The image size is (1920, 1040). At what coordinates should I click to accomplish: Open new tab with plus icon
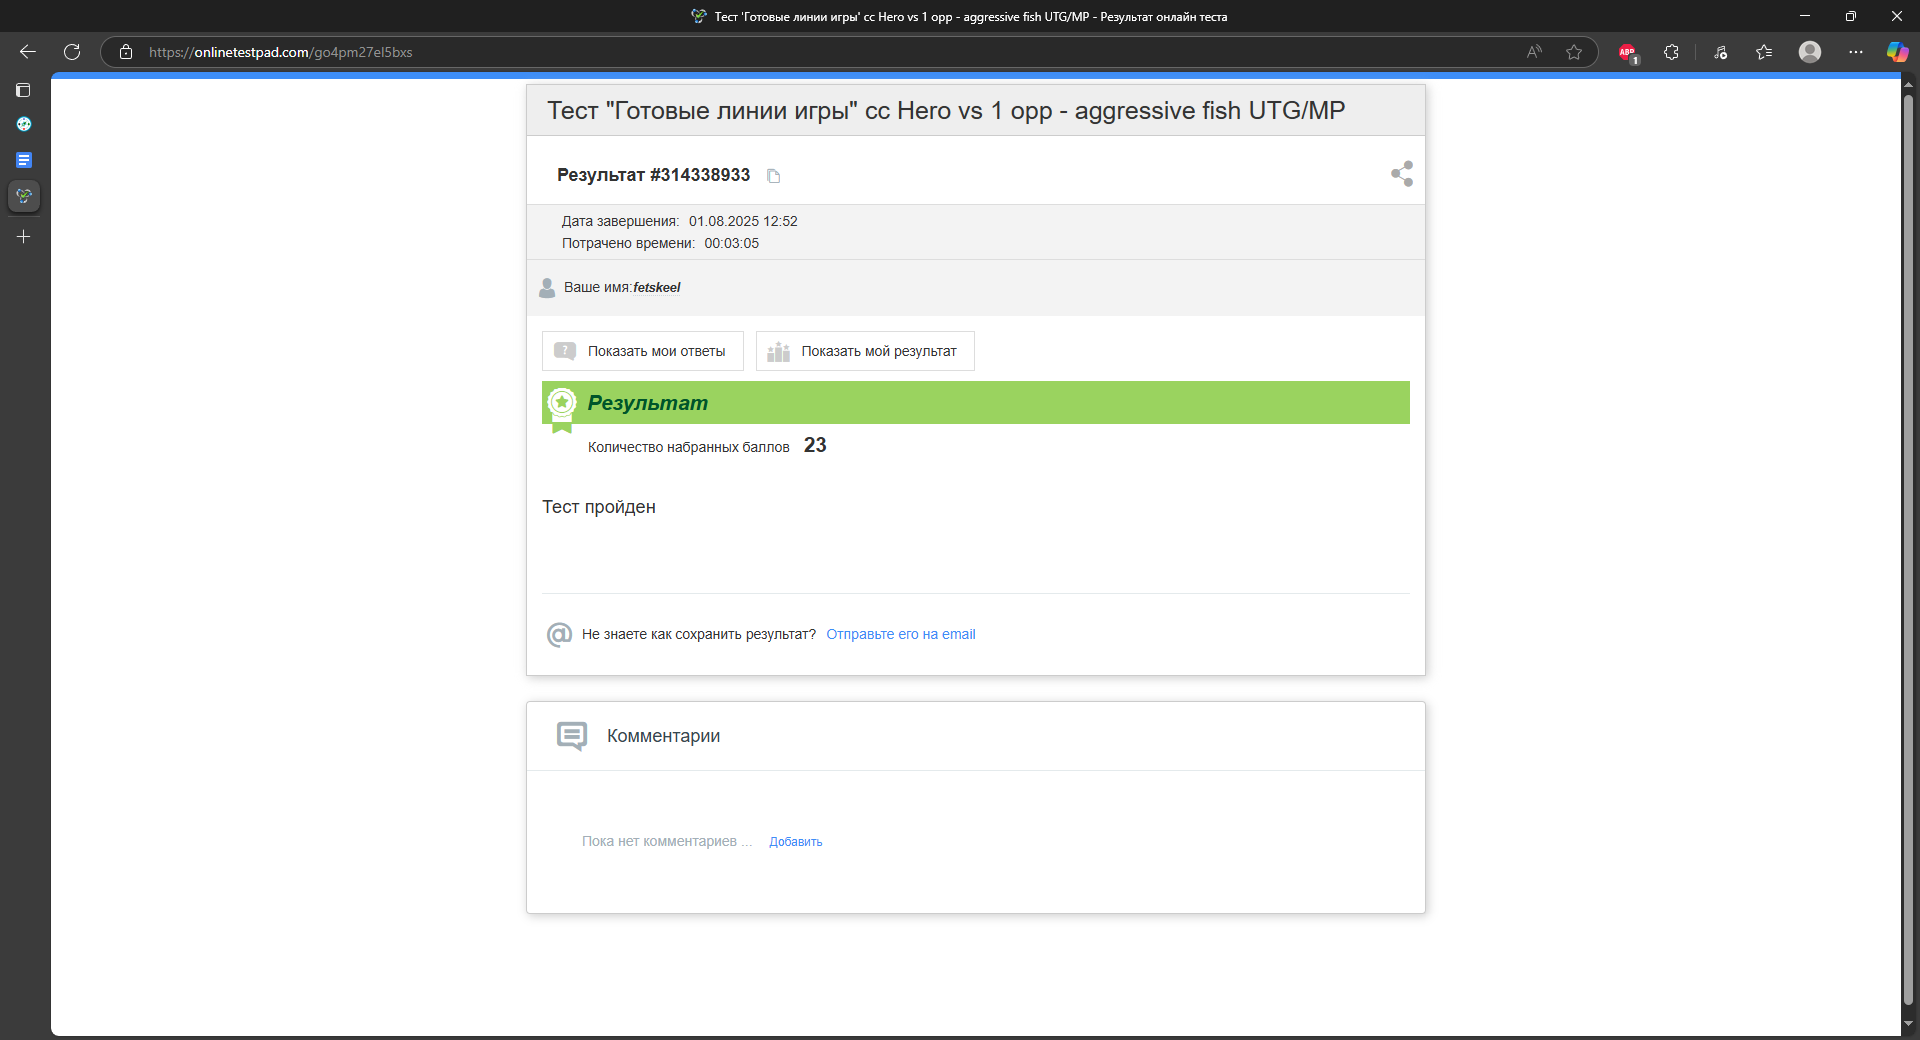[24, 237]
